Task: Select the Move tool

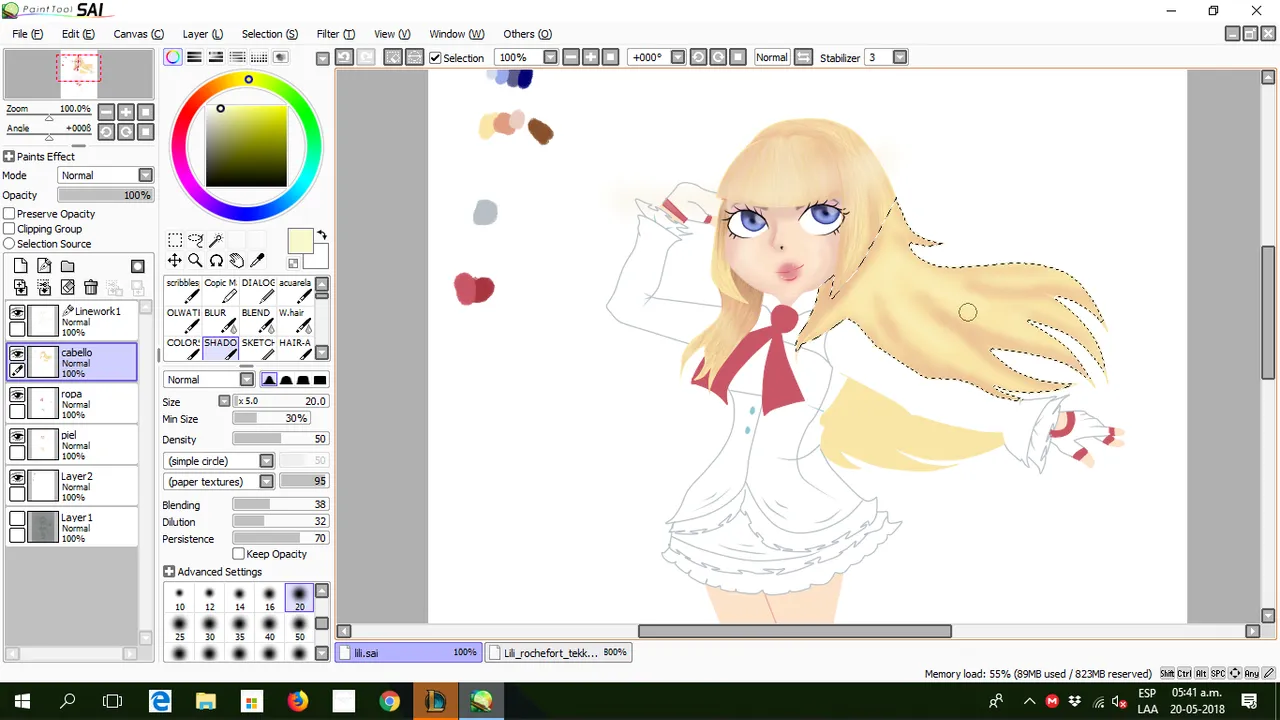Action: point(175,260)
